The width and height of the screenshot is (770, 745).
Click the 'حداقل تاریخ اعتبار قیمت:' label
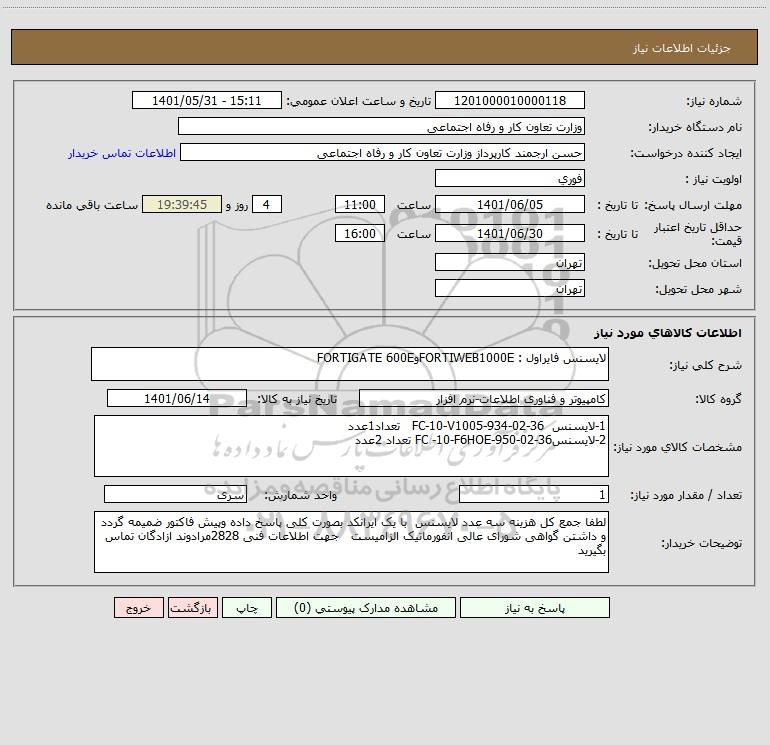[x=697, y=234]
